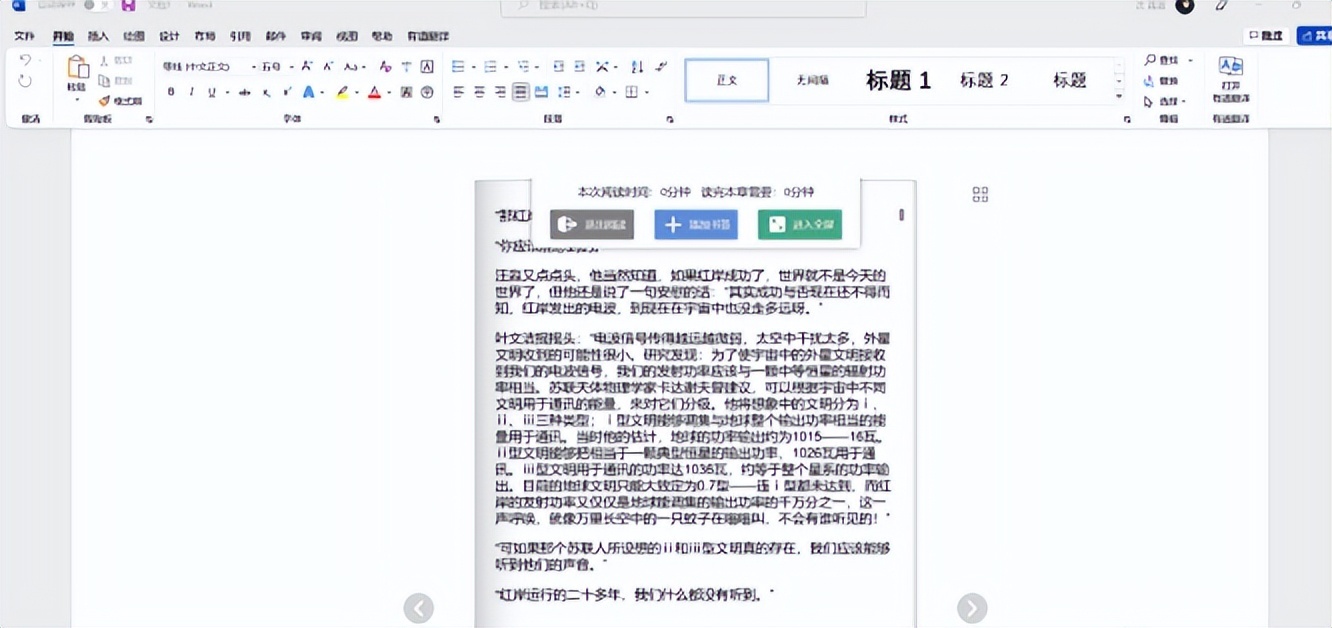Click the Enclosed Characters icon
1332x628 pixels.
coord(427,92)
